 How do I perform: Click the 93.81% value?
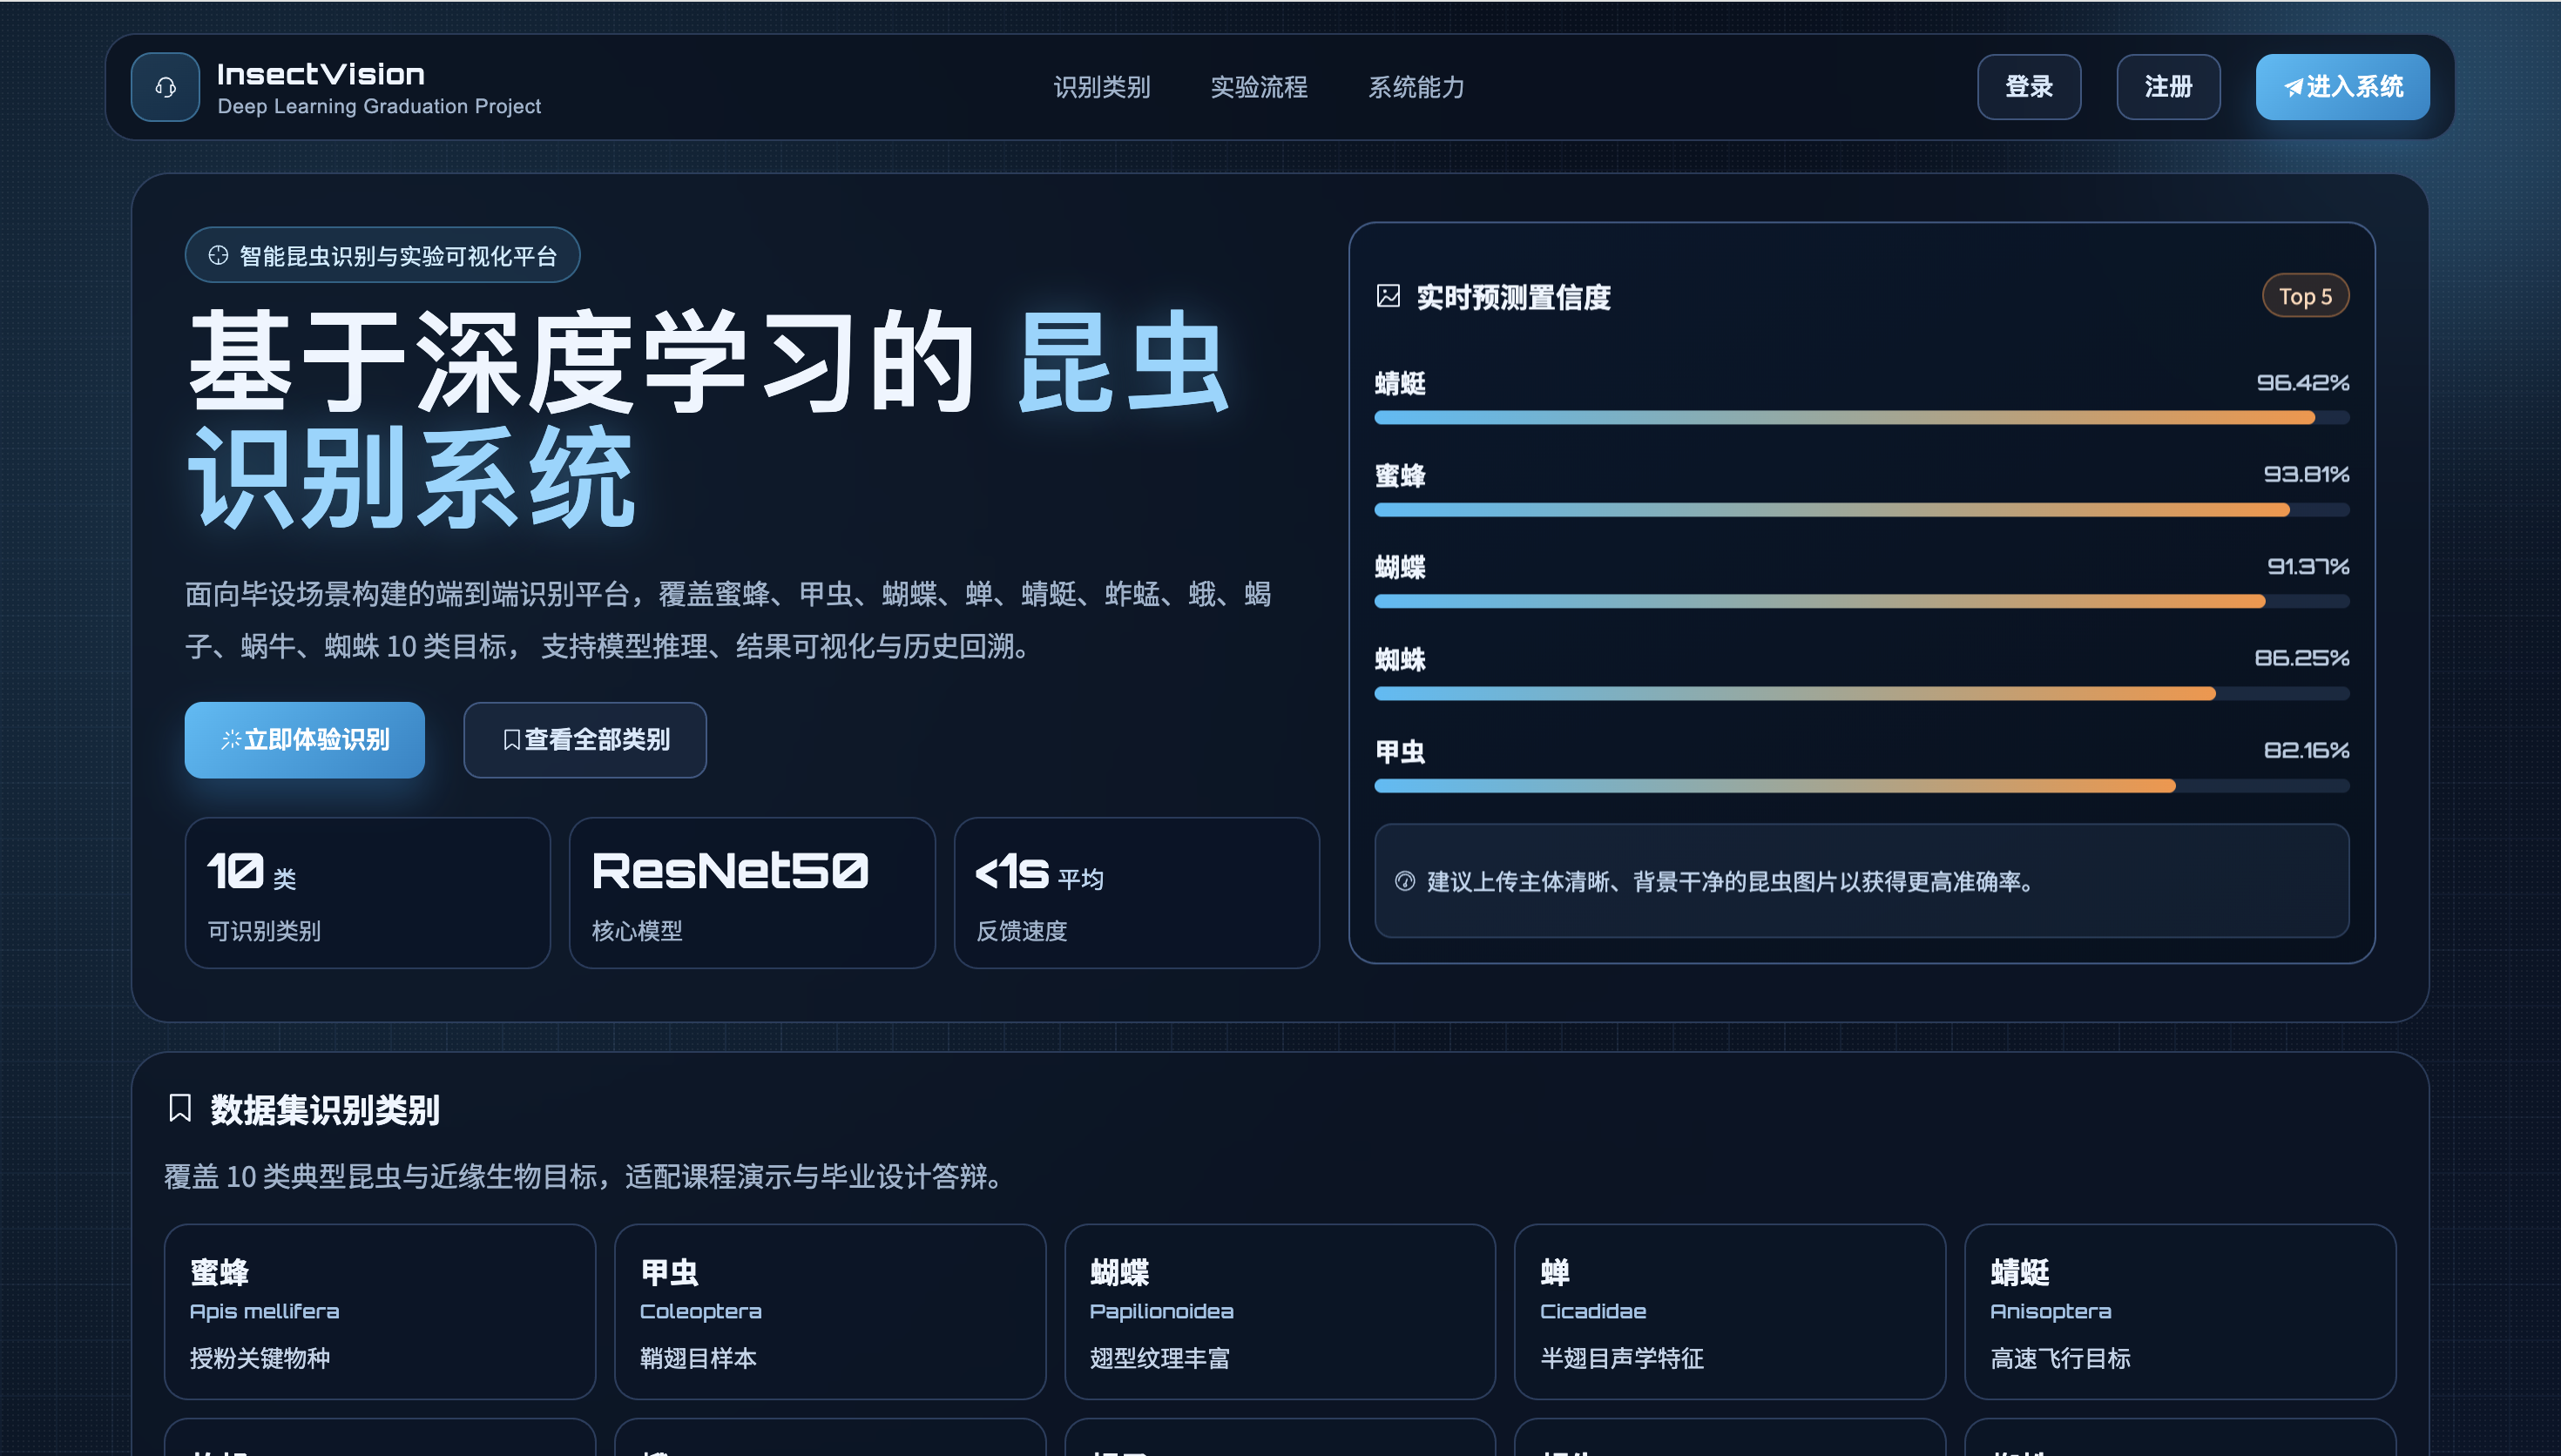click(2306, 474)
